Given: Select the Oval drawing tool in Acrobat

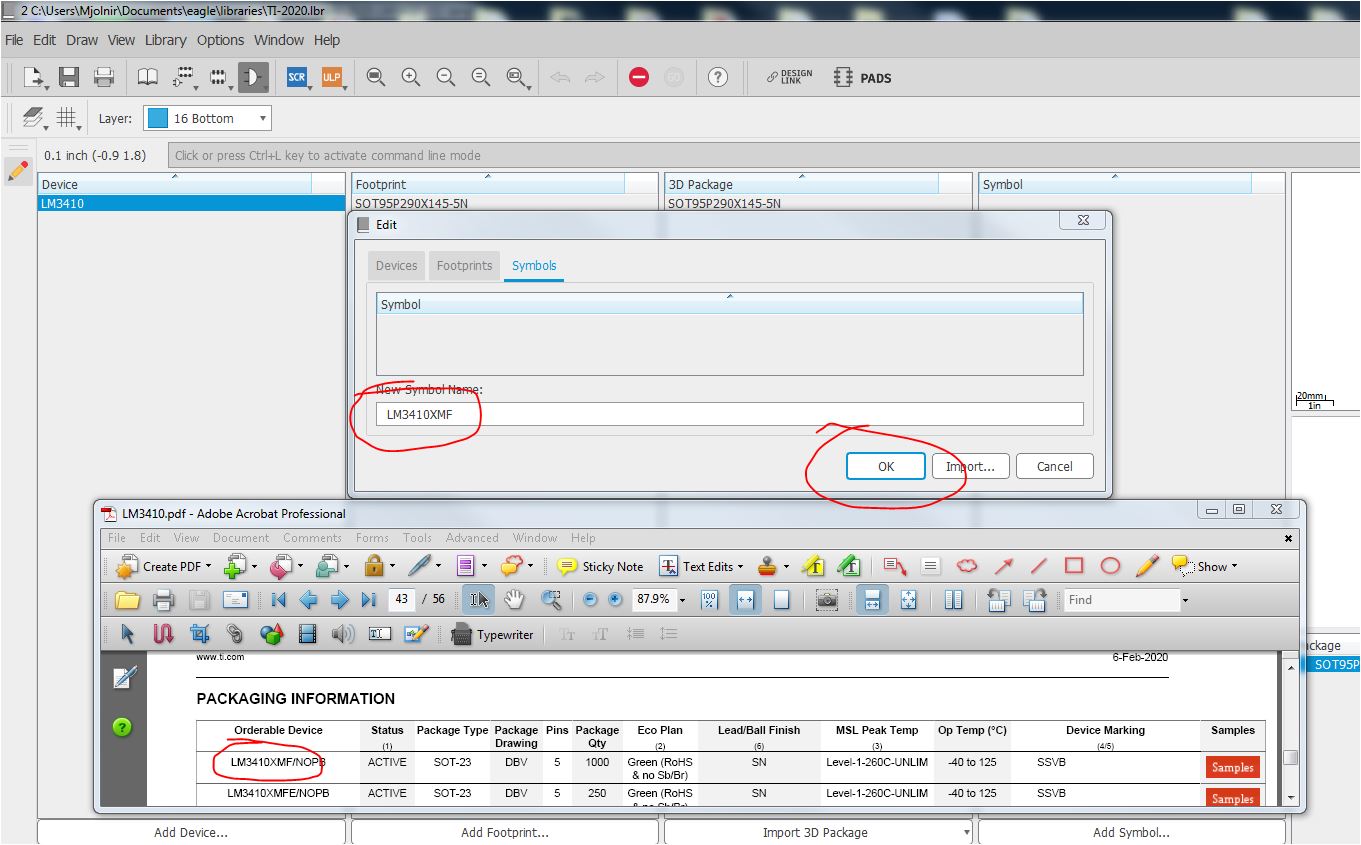Looking at the screenshot, I should tap(1110, 566).
